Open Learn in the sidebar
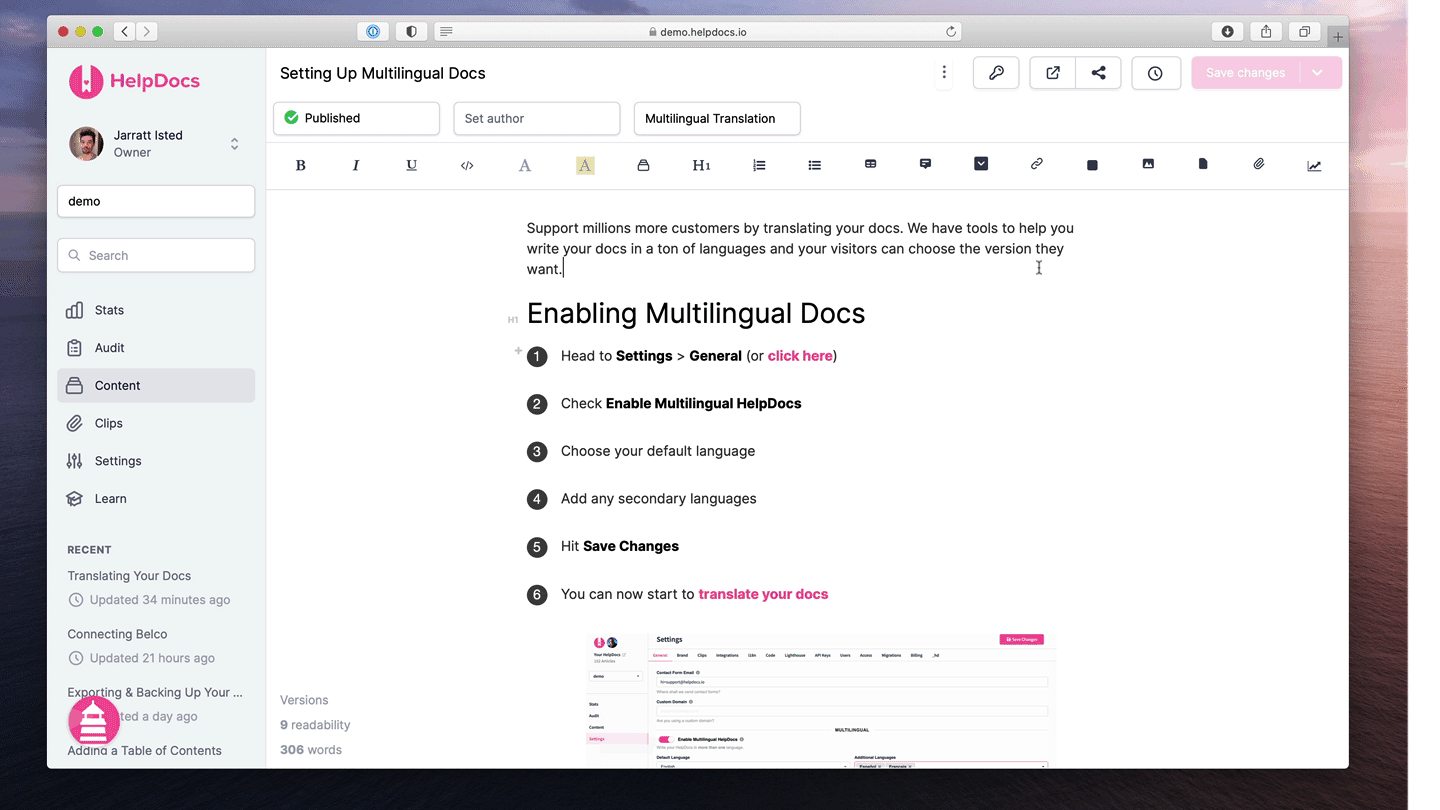Screen dimensions: 1440x810 click(156, 498)
